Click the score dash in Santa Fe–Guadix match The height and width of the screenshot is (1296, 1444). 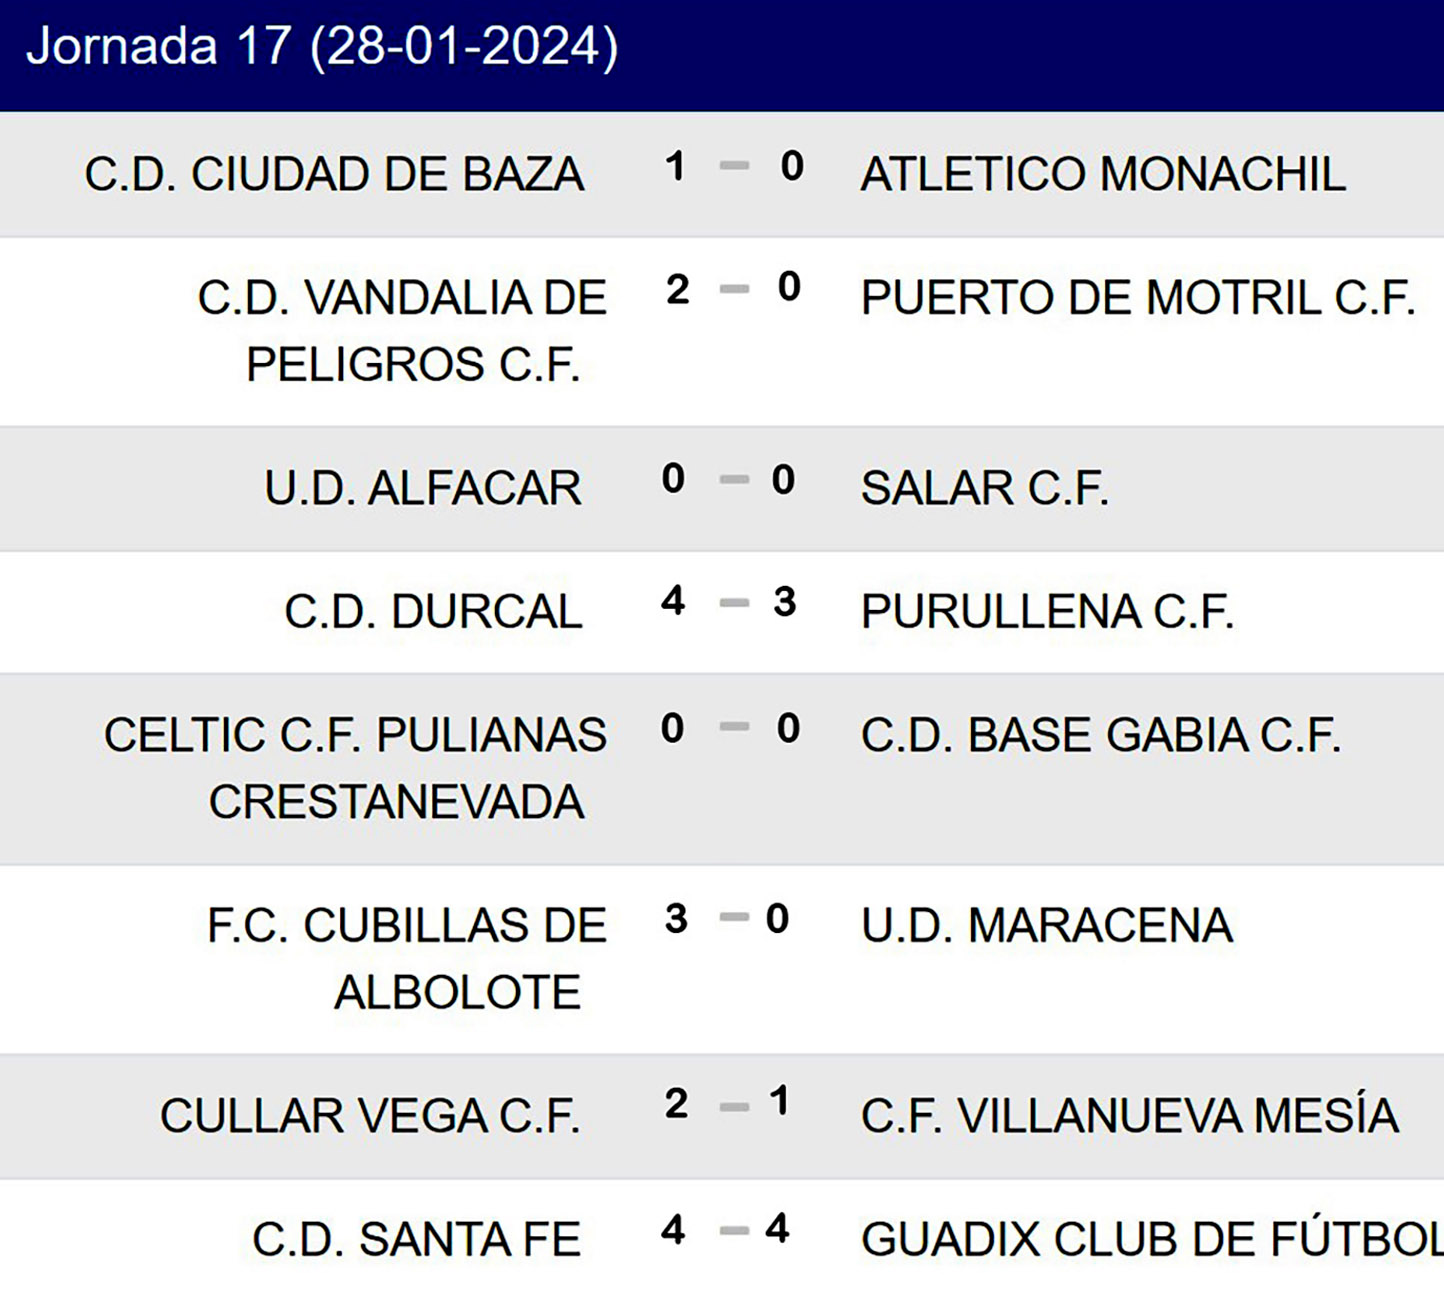point(734,1230)
